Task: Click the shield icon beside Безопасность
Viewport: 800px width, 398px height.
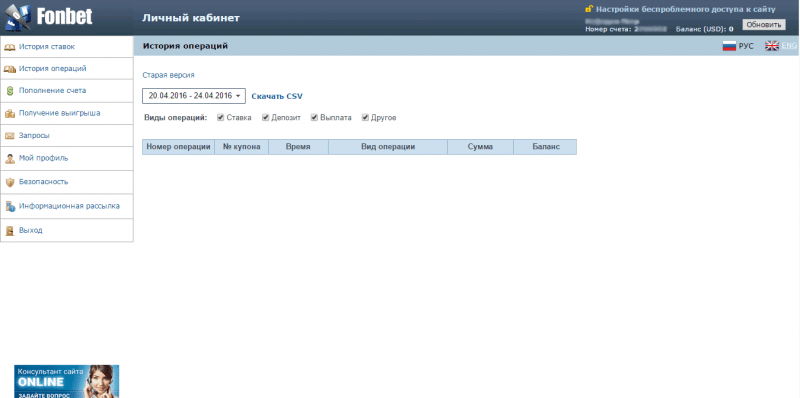Action: point(10,182)
